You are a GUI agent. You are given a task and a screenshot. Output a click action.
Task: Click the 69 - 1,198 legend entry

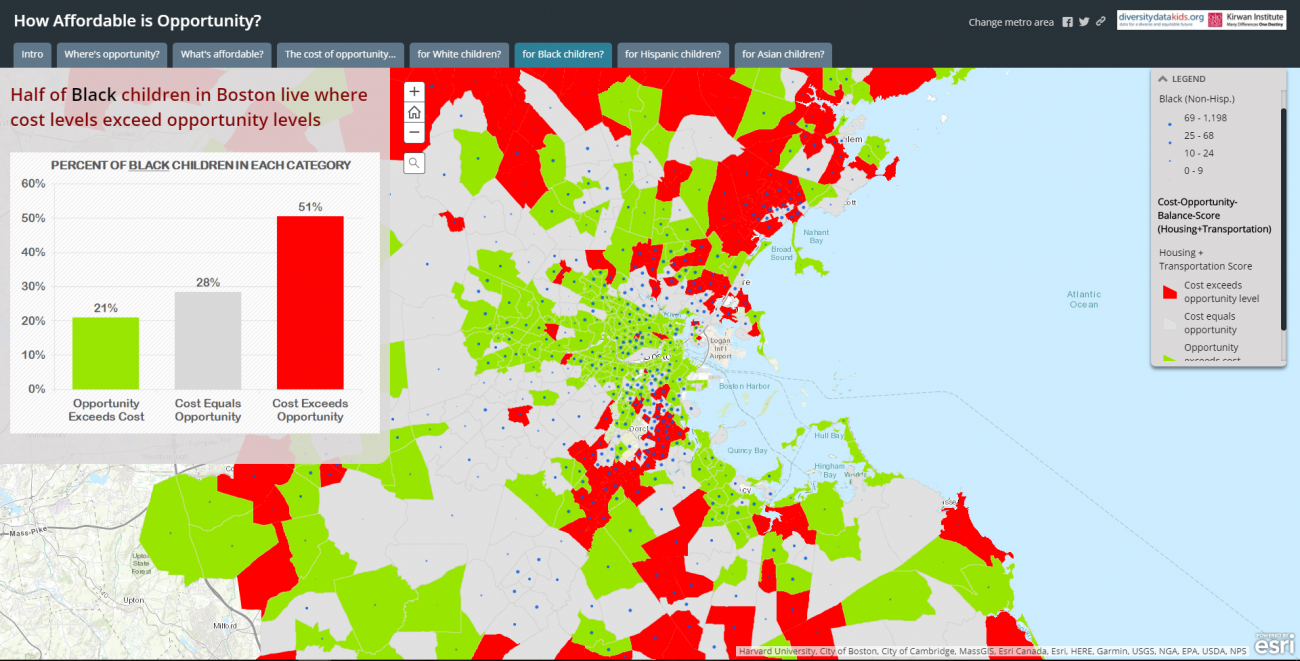point(1205,118)
